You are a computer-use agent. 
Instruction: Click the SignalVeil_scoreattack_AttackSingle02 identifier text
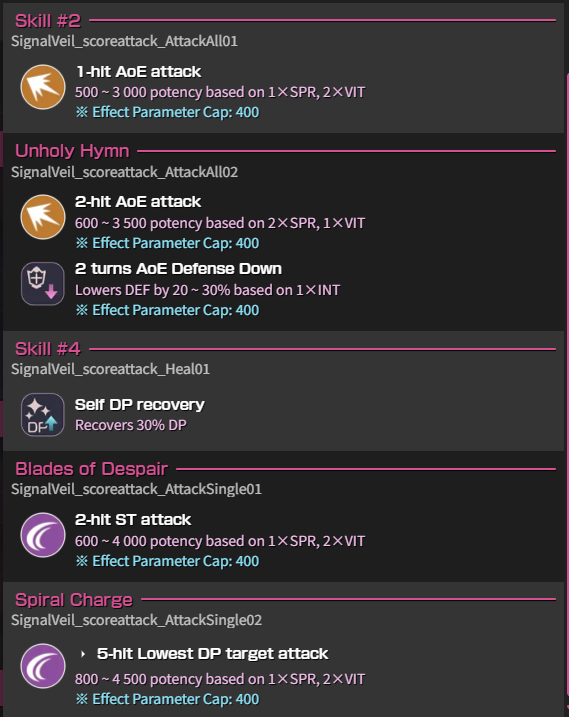coord(136,620)
